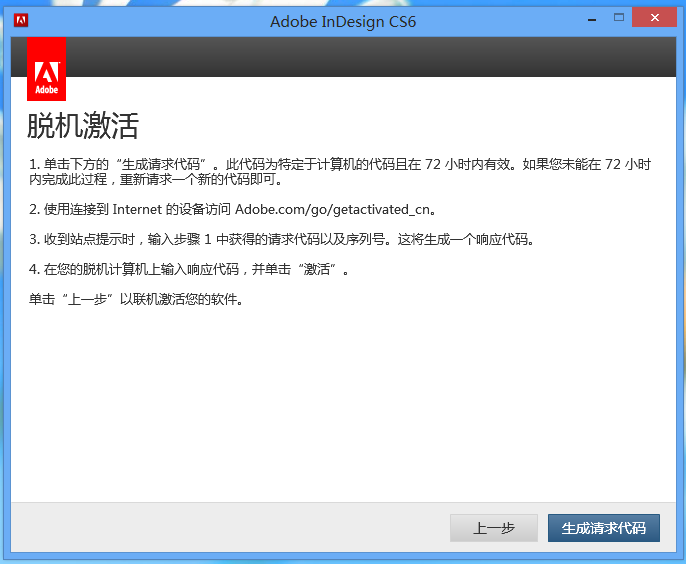
Task: Click the Adobe.com/go/getactivated_cn text
Action: click(332, 210)
